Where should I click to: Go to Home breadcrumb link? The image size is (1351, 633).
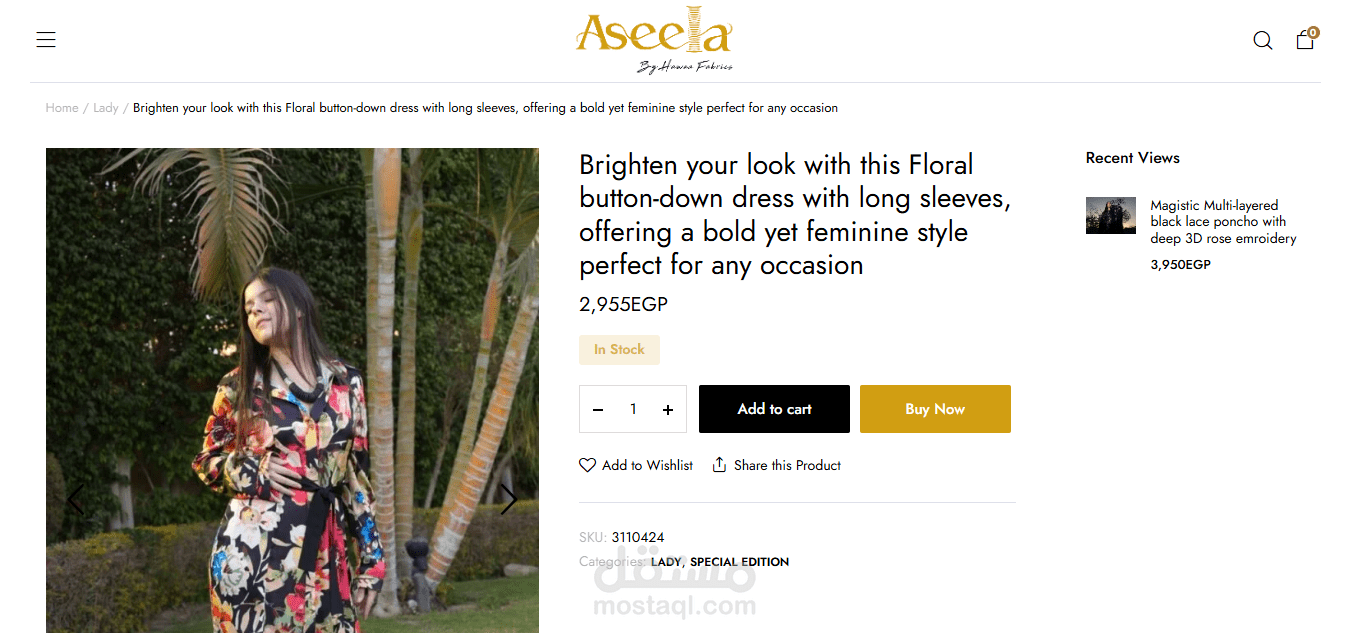pos(61,108)
